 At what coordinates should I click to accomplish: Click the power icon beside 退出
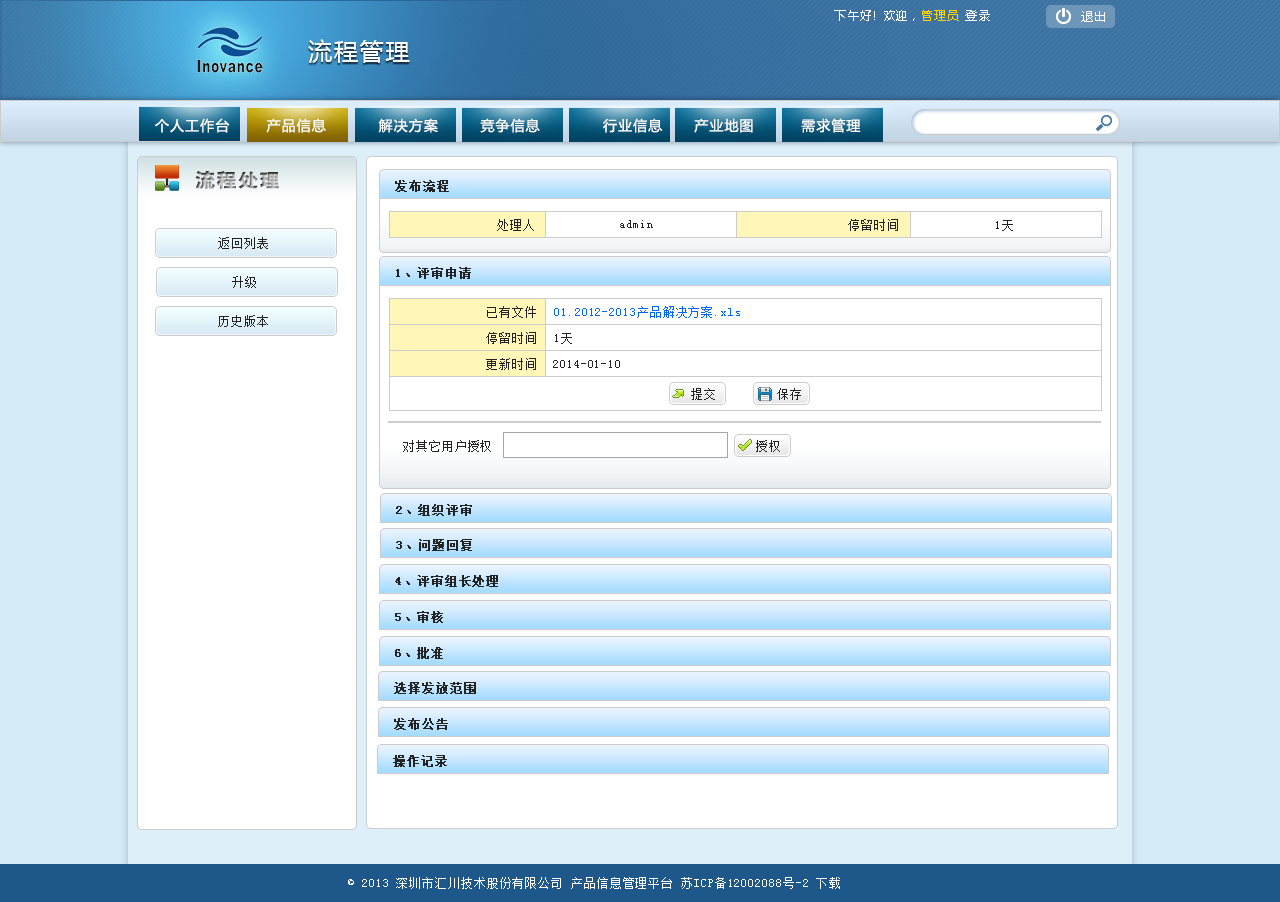coord(1063,16)
